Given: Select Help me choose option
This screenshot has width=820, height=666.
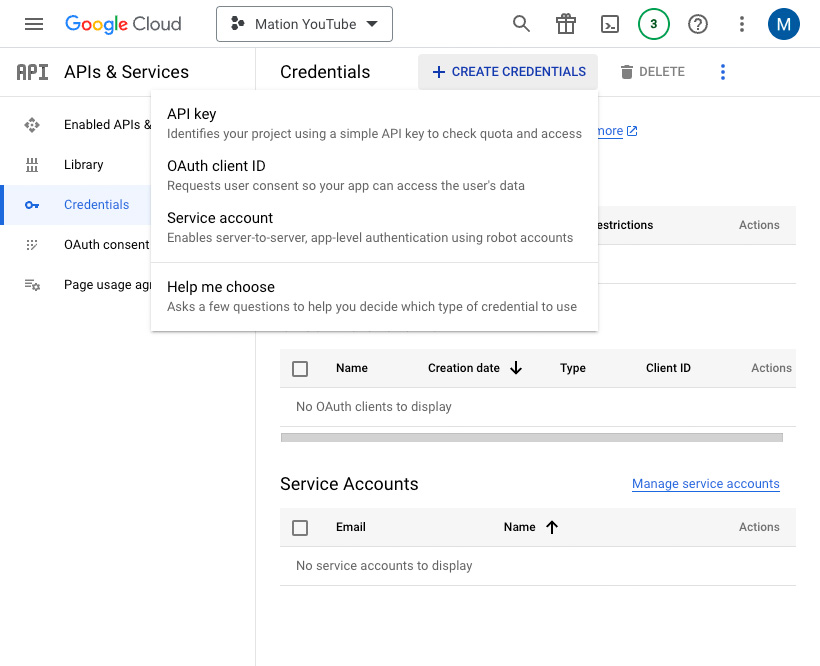Looking at the screenshot, I should (374, 296).
